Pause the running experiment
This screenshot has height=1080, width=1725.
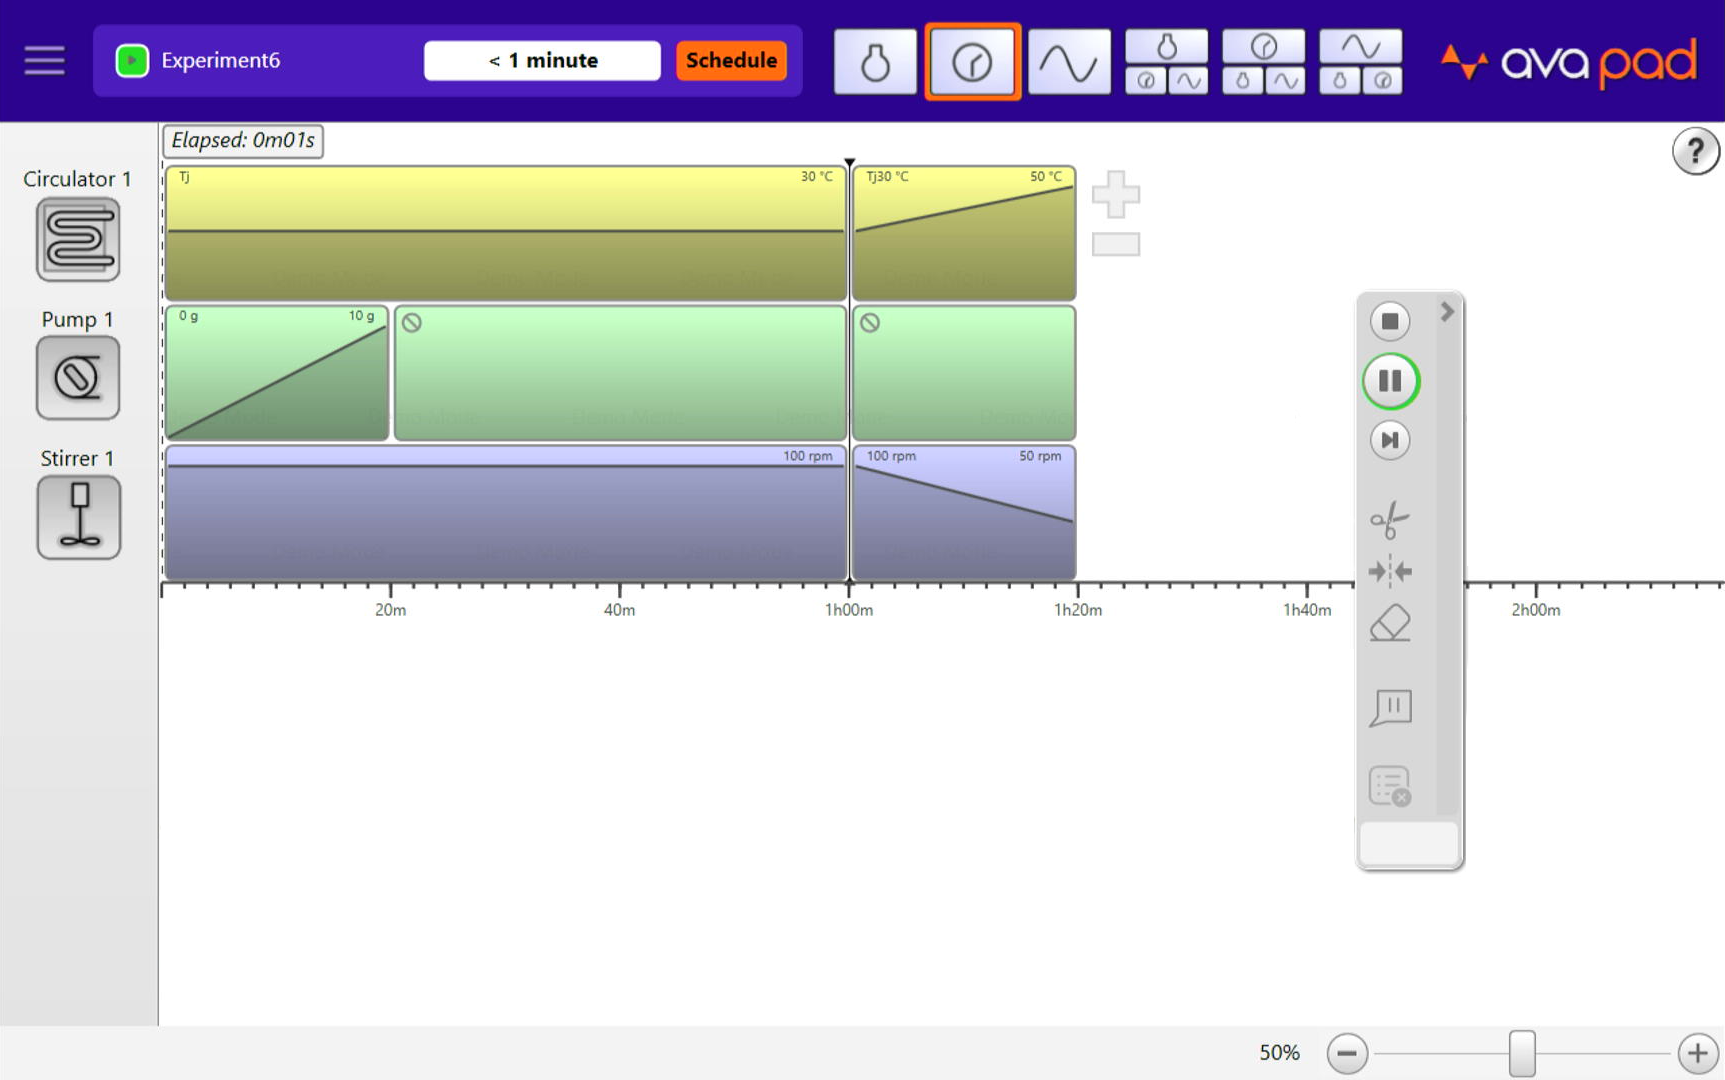(x=1389, y=381)
